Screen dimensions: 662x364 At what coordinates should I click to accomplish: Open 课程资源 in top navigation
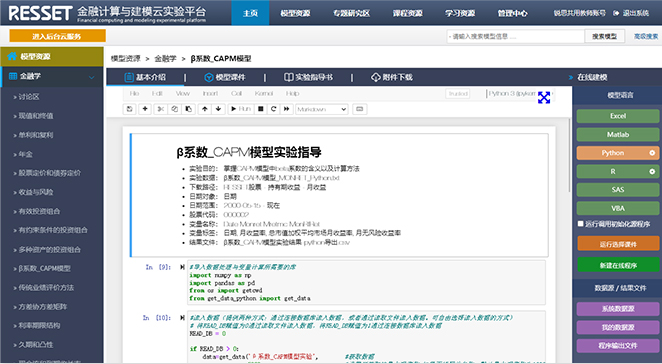407,13
